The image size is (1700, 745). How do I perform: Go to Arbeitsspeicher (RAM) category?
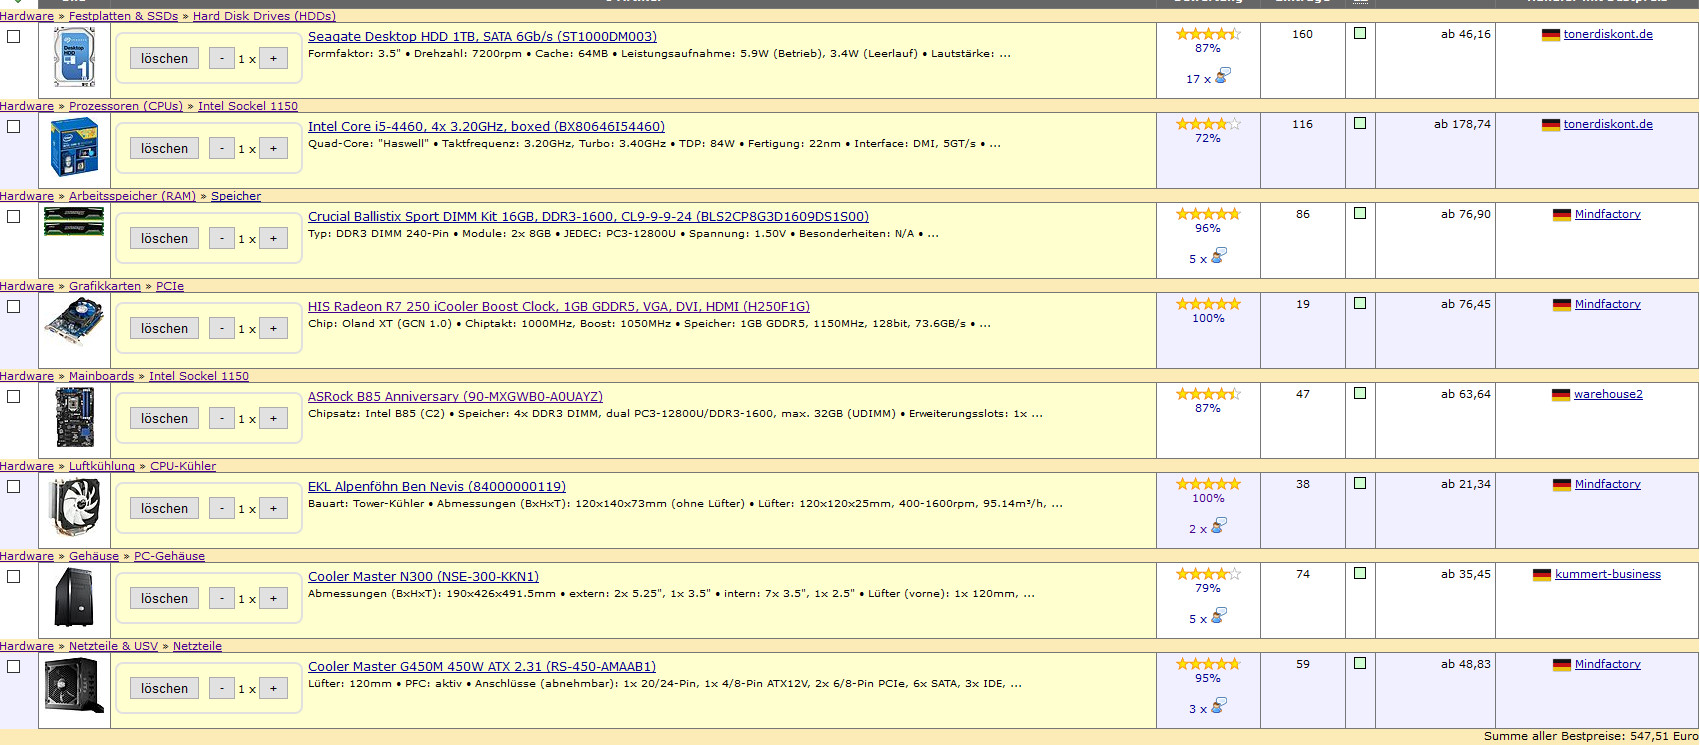(x=132, y=196)
